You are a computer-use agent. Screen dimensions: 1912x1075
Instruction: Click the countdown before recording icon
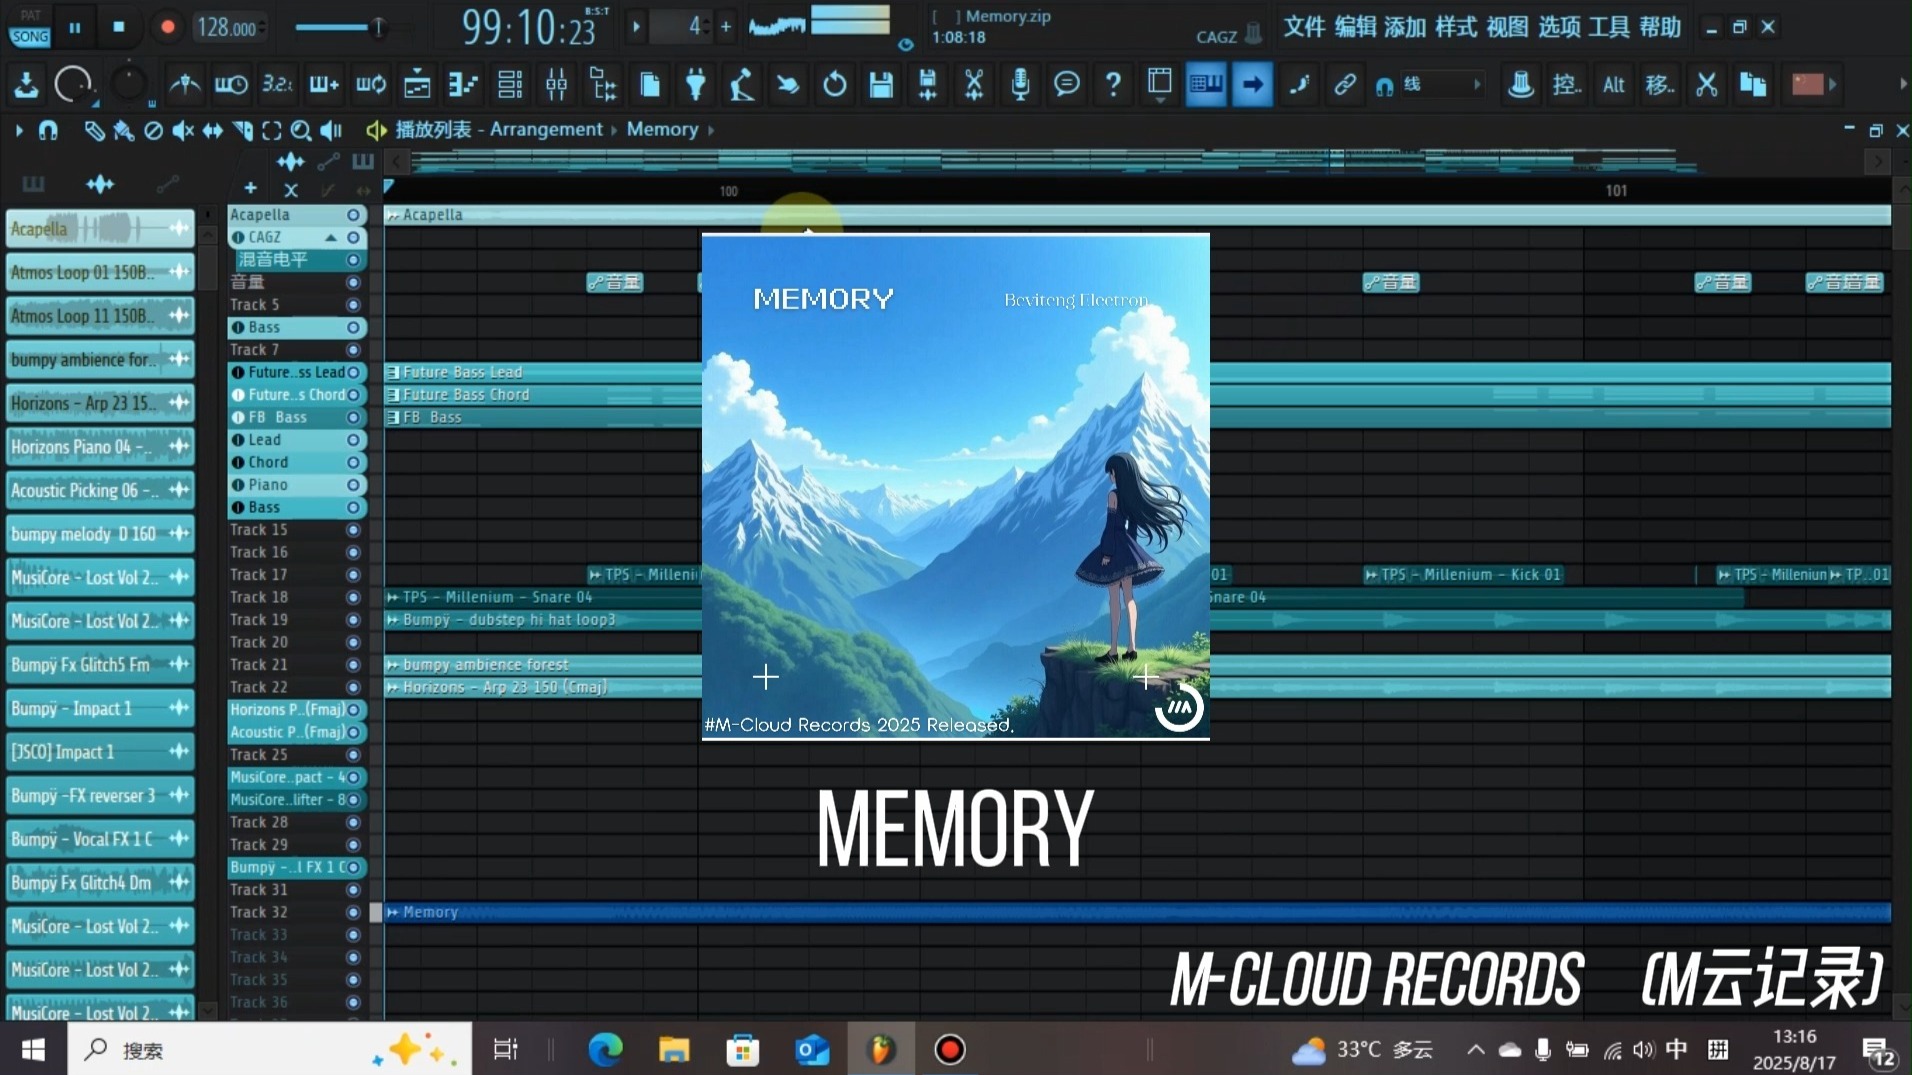click(277, 85)
